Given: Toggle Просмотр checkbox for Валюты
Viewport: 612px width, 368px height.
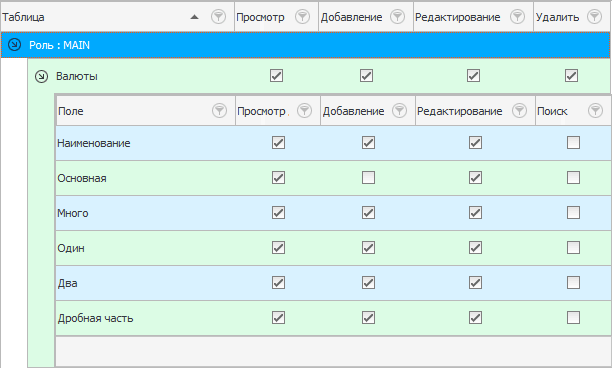Looking at the screenshot, I should (276, 76).
